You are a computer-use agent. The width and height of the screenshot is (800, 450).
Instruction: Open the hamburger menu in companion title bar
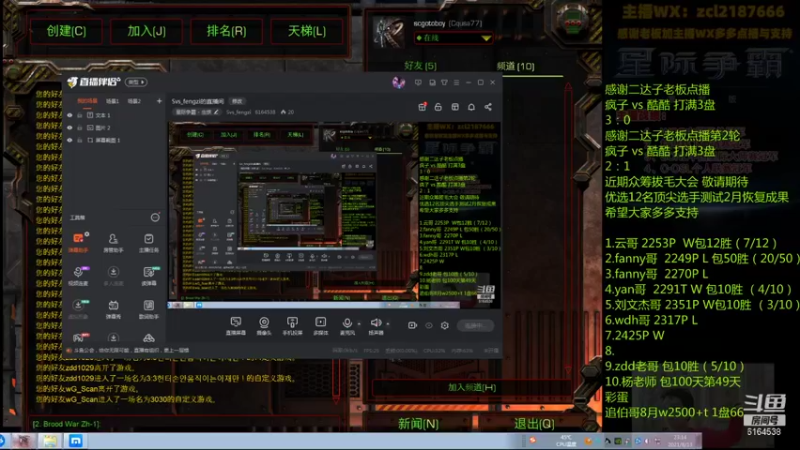(x=456, y=82)
